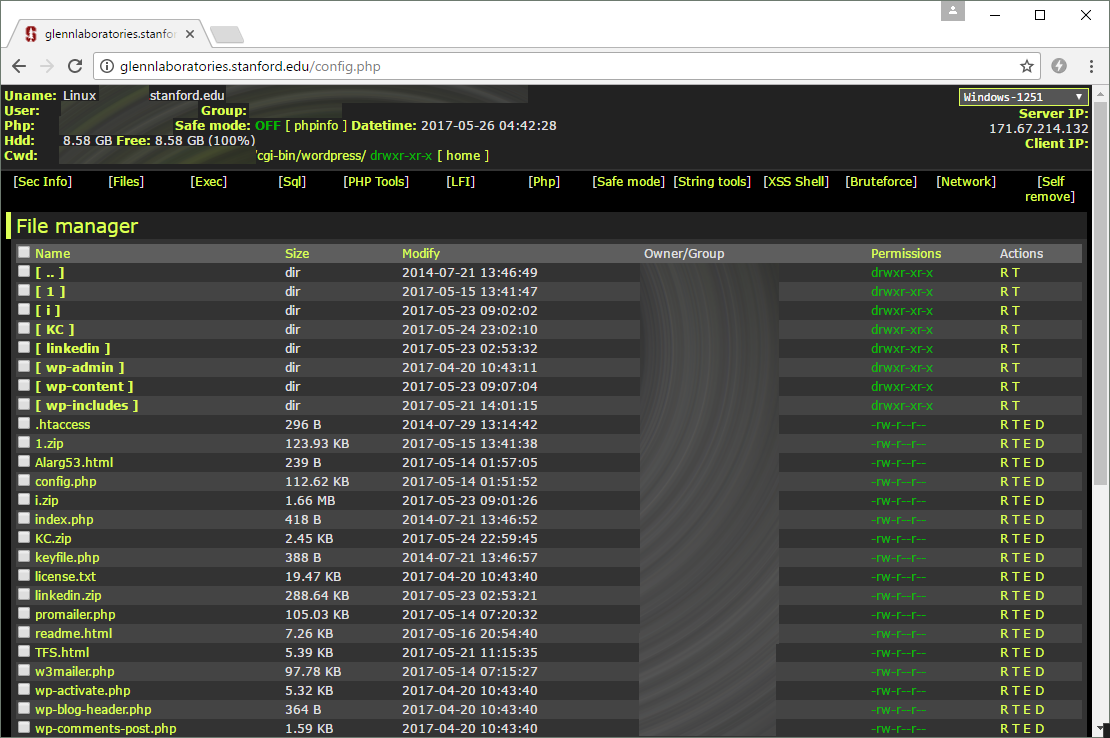Open the [PHP Tools] menu

[x=376, y=181]
